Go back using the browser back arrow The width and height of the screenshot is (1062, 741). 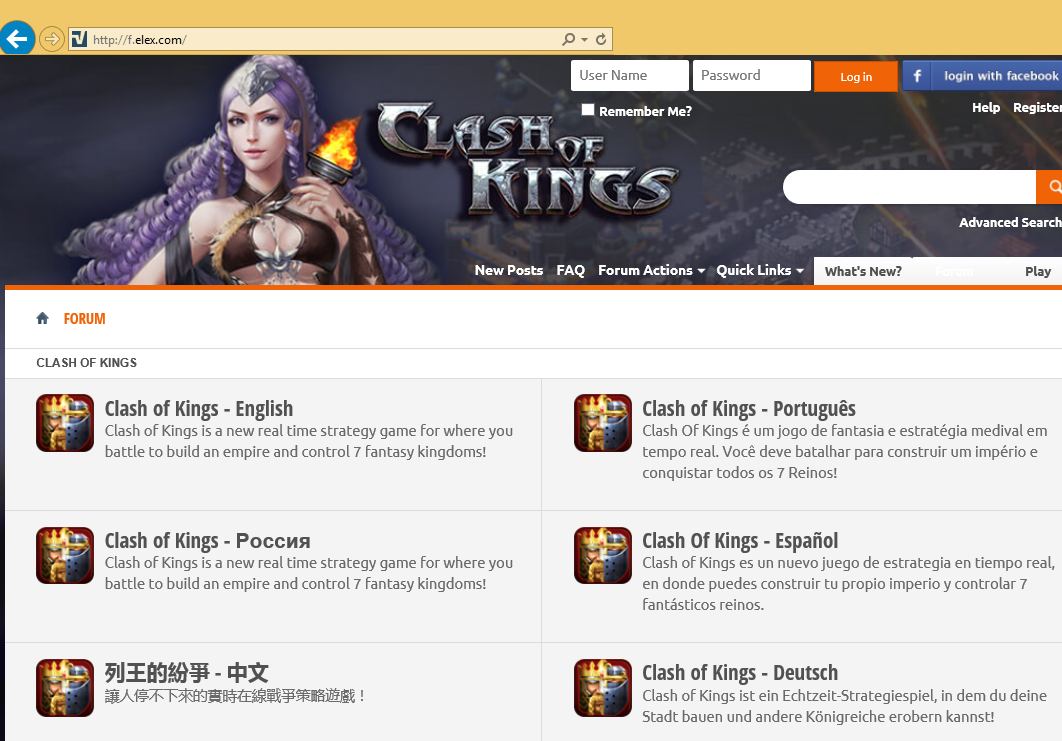17,37
